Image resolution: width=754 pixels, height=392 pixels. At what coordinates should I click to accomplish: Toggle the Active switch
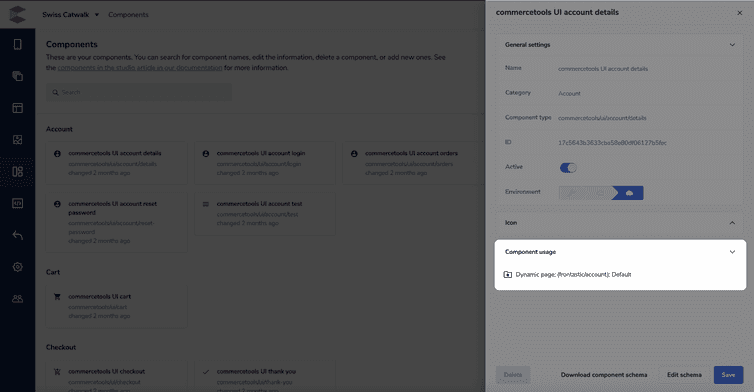(x=568, y=167)
